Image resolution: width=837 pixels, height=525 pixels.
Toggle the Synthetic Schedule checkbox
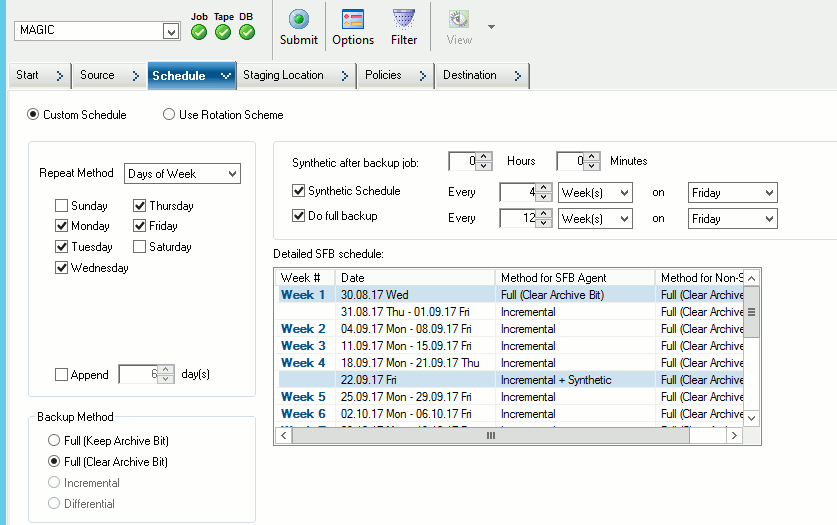[298, 190]
